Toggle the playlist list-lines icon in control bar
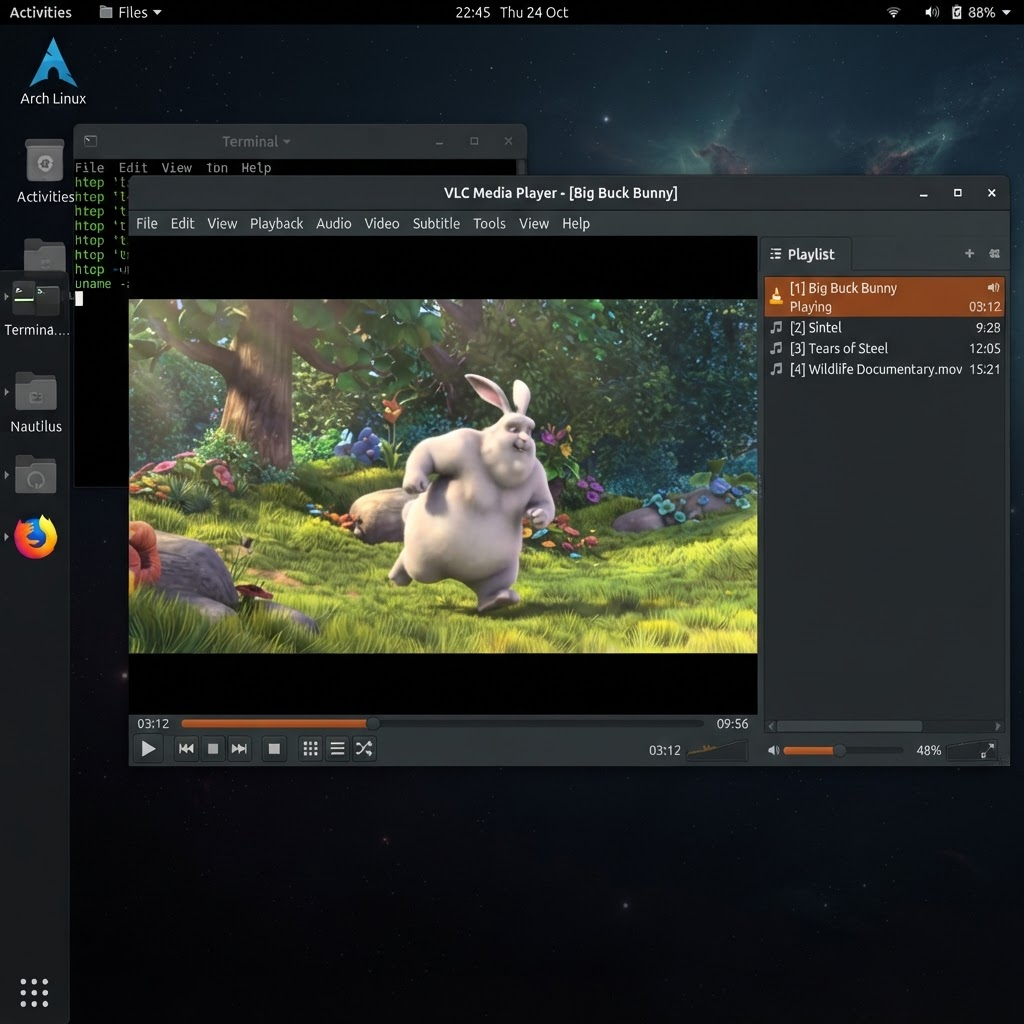The image size is (1024, 1024). 337,748
